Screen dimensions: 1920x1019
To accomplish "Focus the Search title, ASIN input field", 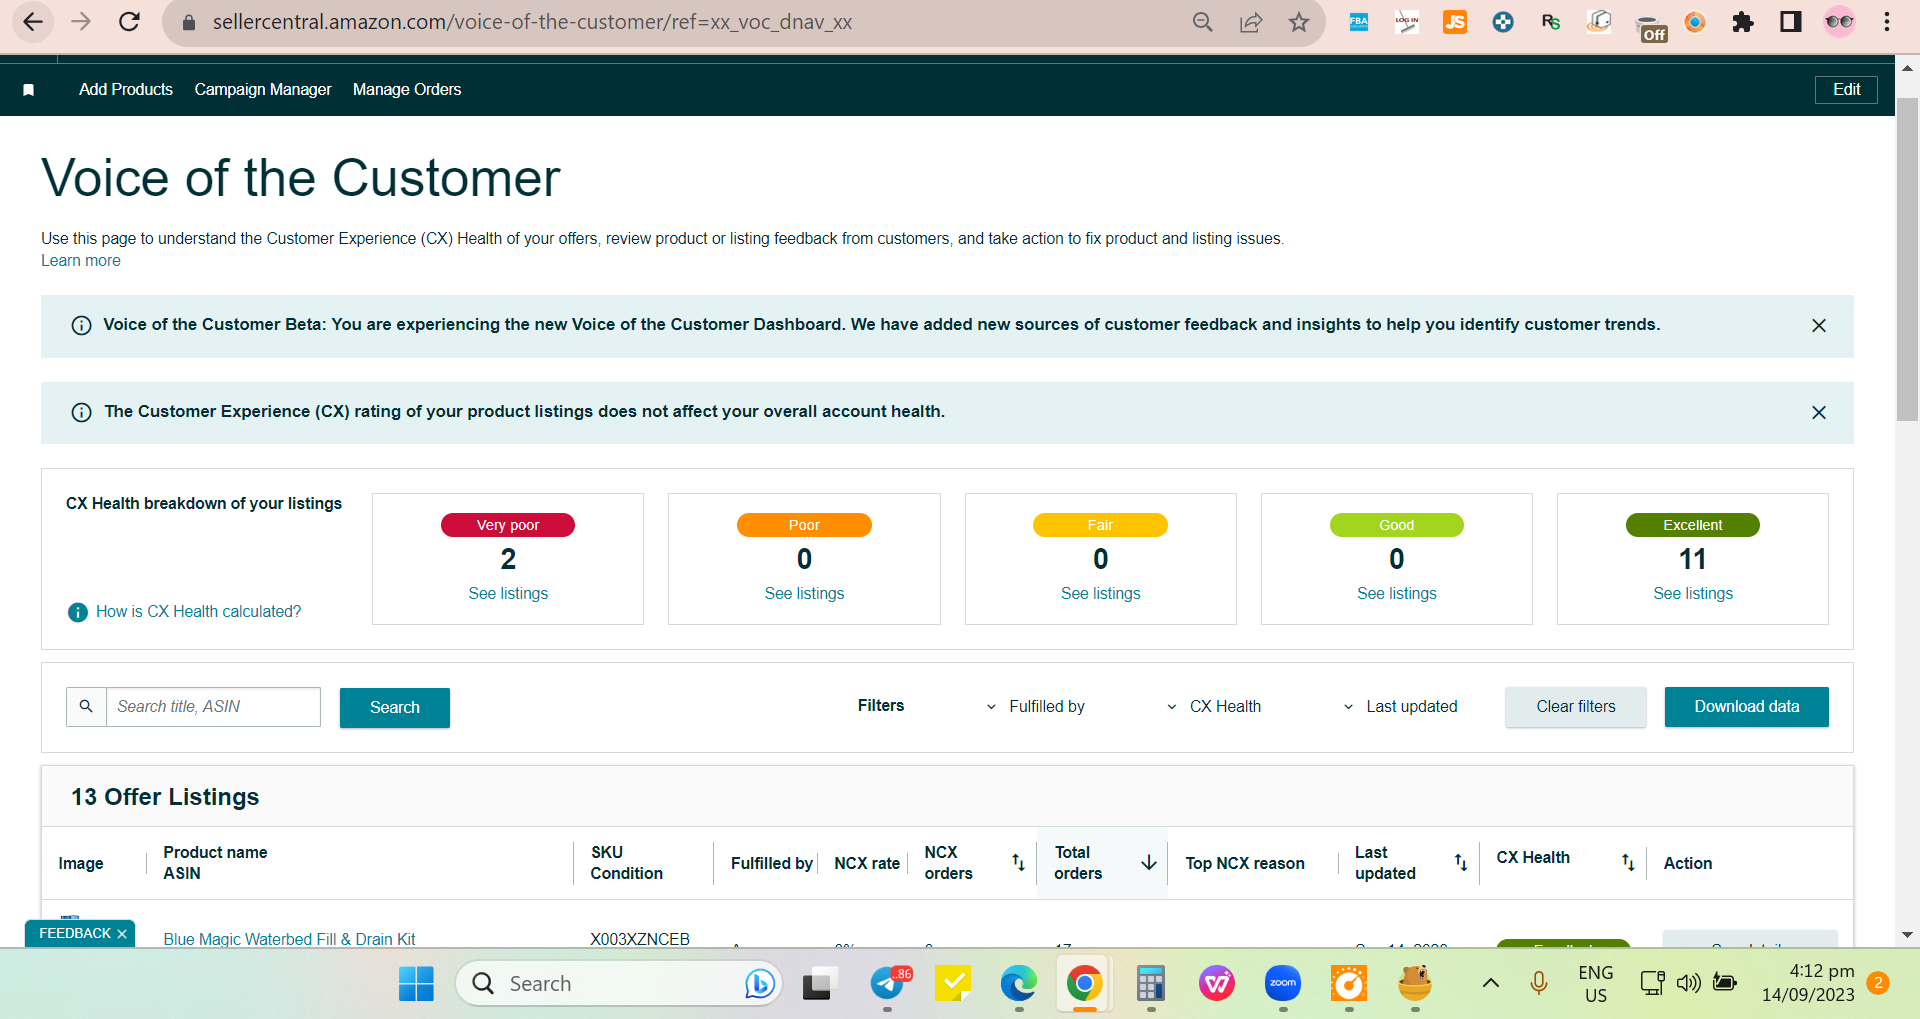I will (213, 706).
